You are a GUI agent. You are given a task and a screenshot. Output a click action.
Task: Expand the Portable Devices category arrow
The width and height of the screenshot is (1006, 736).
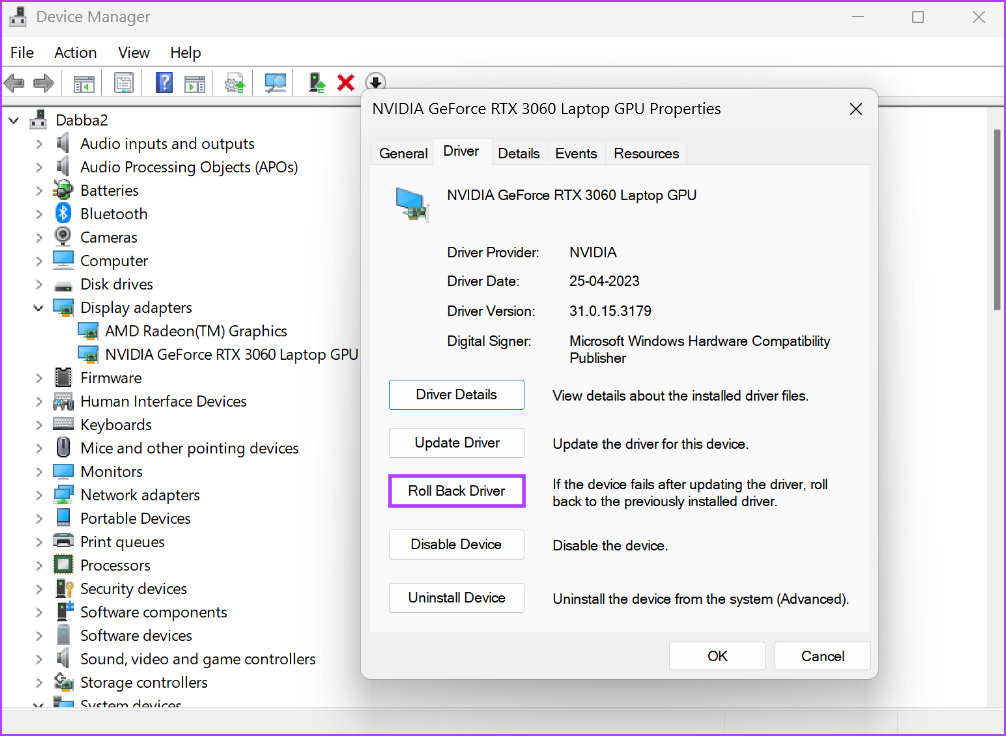[38, 518]
